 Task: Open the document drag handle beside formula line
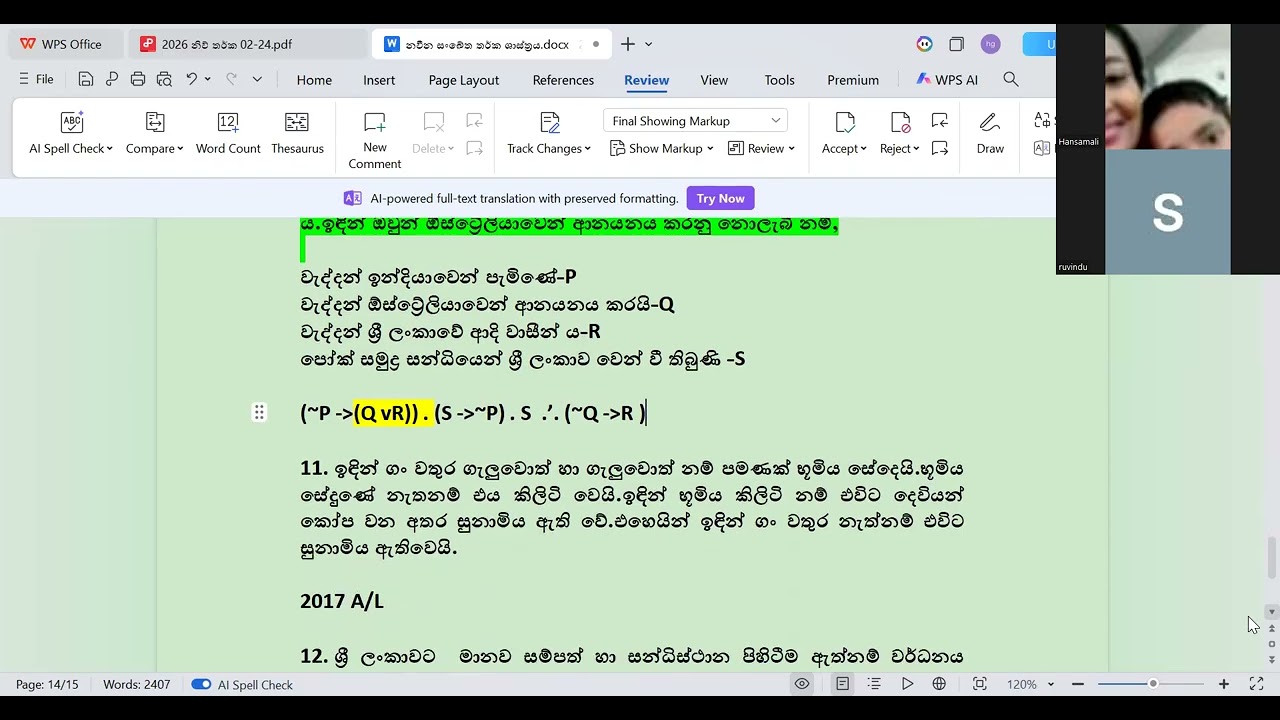pos(259,412)
